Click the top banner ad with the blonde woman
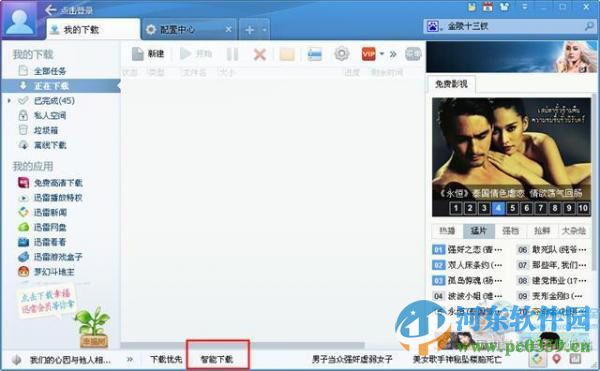The image size is (600, 371). coord(512,57)
